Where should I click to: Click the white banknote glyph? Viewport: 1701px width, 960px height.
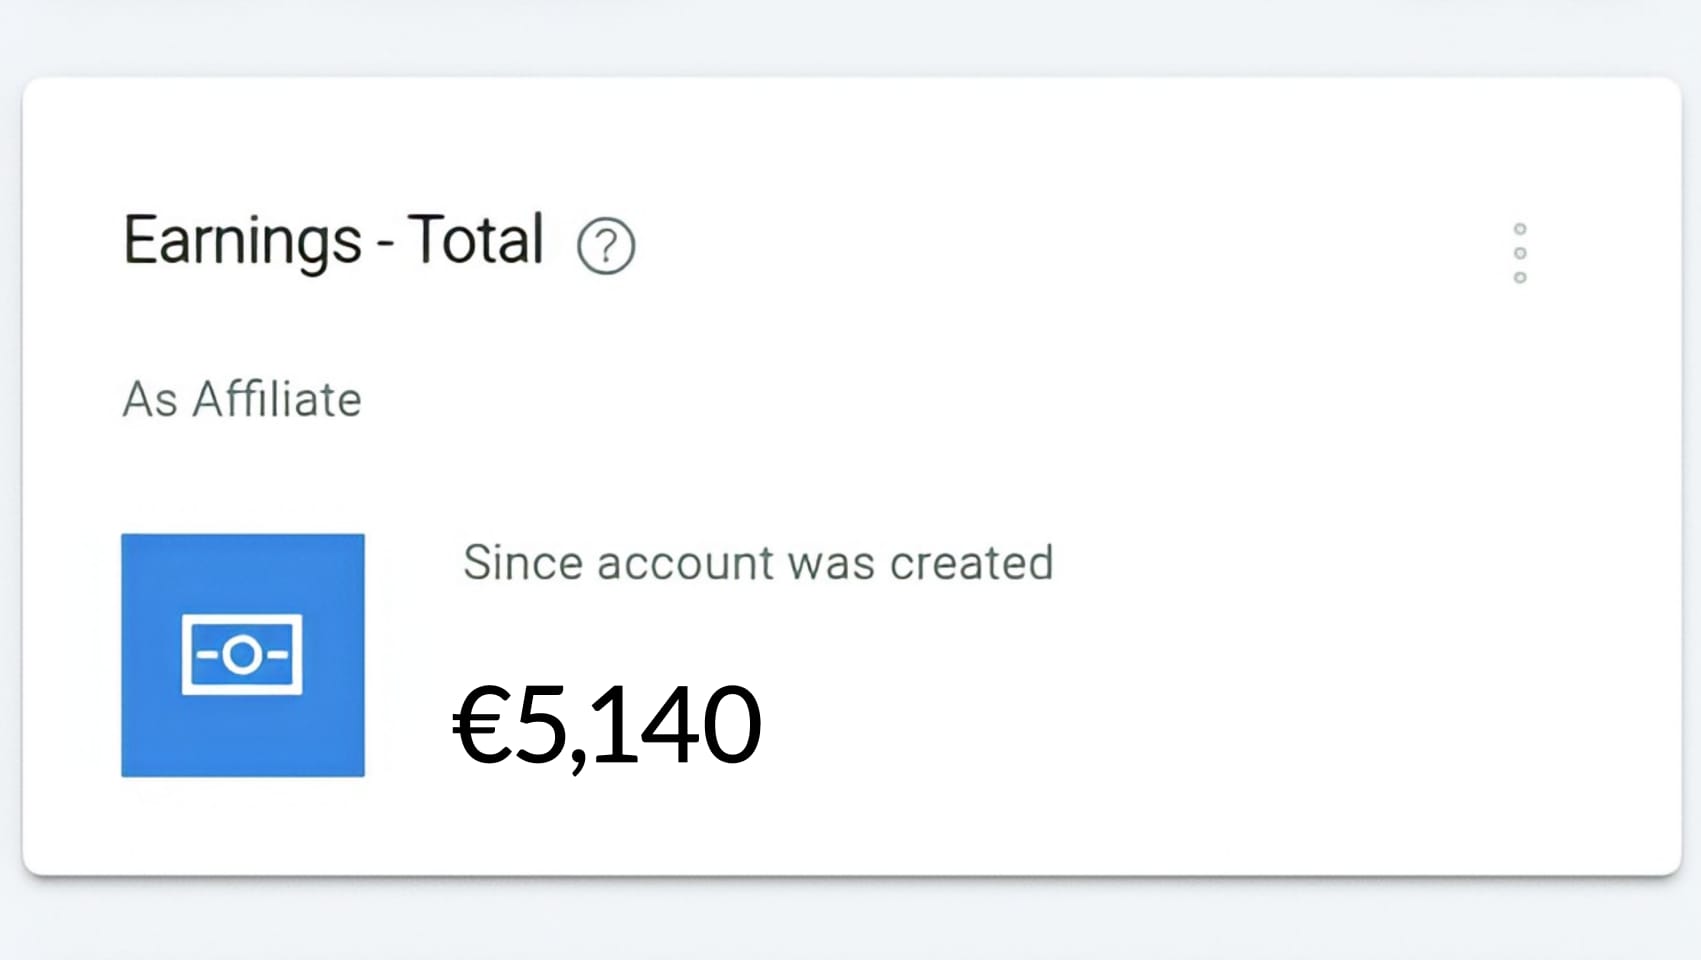(242, 655)
